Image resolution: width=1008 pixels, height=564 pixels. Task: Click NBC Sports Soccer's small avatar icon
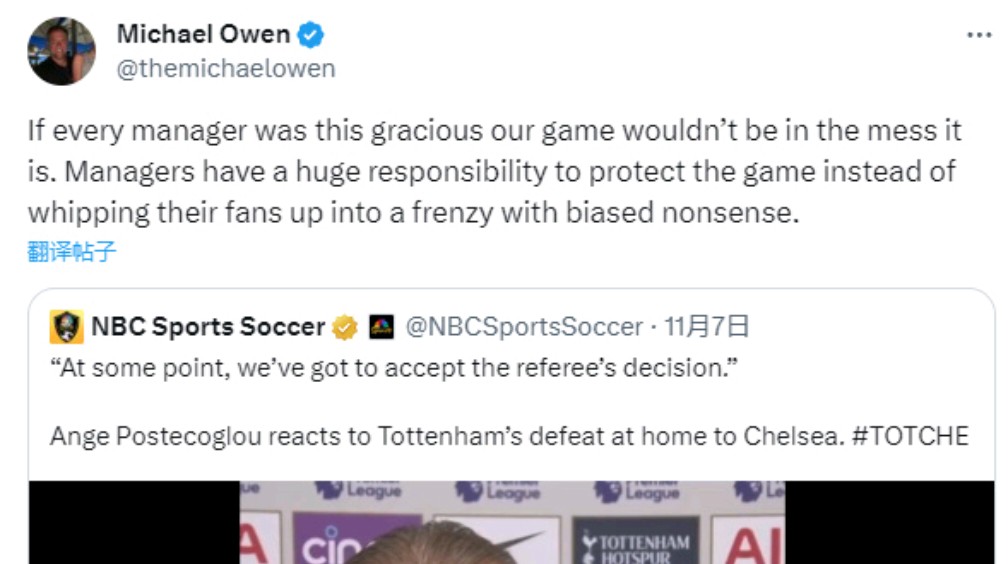coord(67,327)
